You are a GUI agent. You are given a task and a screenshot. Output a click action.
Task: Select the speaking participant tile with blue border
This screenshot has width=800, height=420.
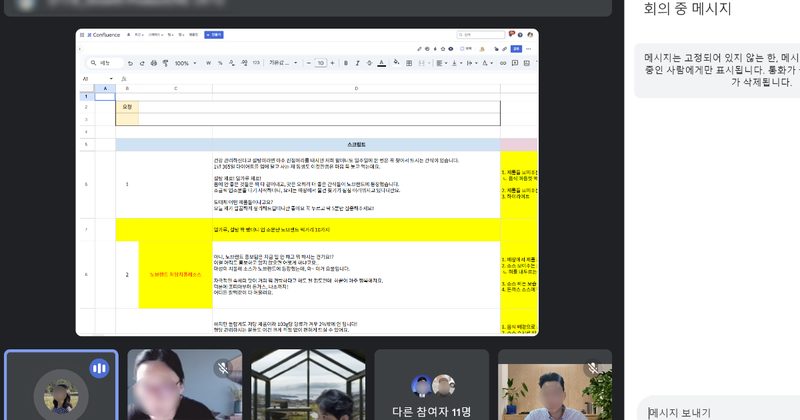(61, 385)
